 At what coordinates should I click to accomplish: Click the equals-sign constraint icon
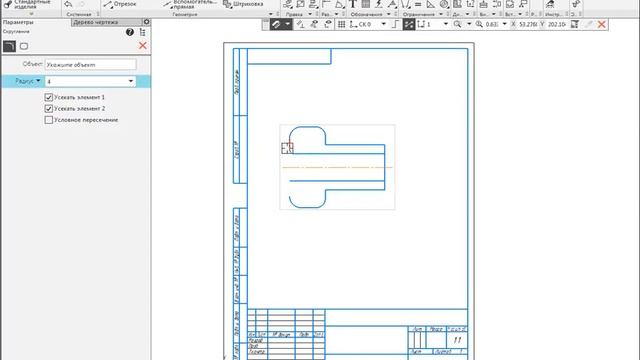click(418, 4)
